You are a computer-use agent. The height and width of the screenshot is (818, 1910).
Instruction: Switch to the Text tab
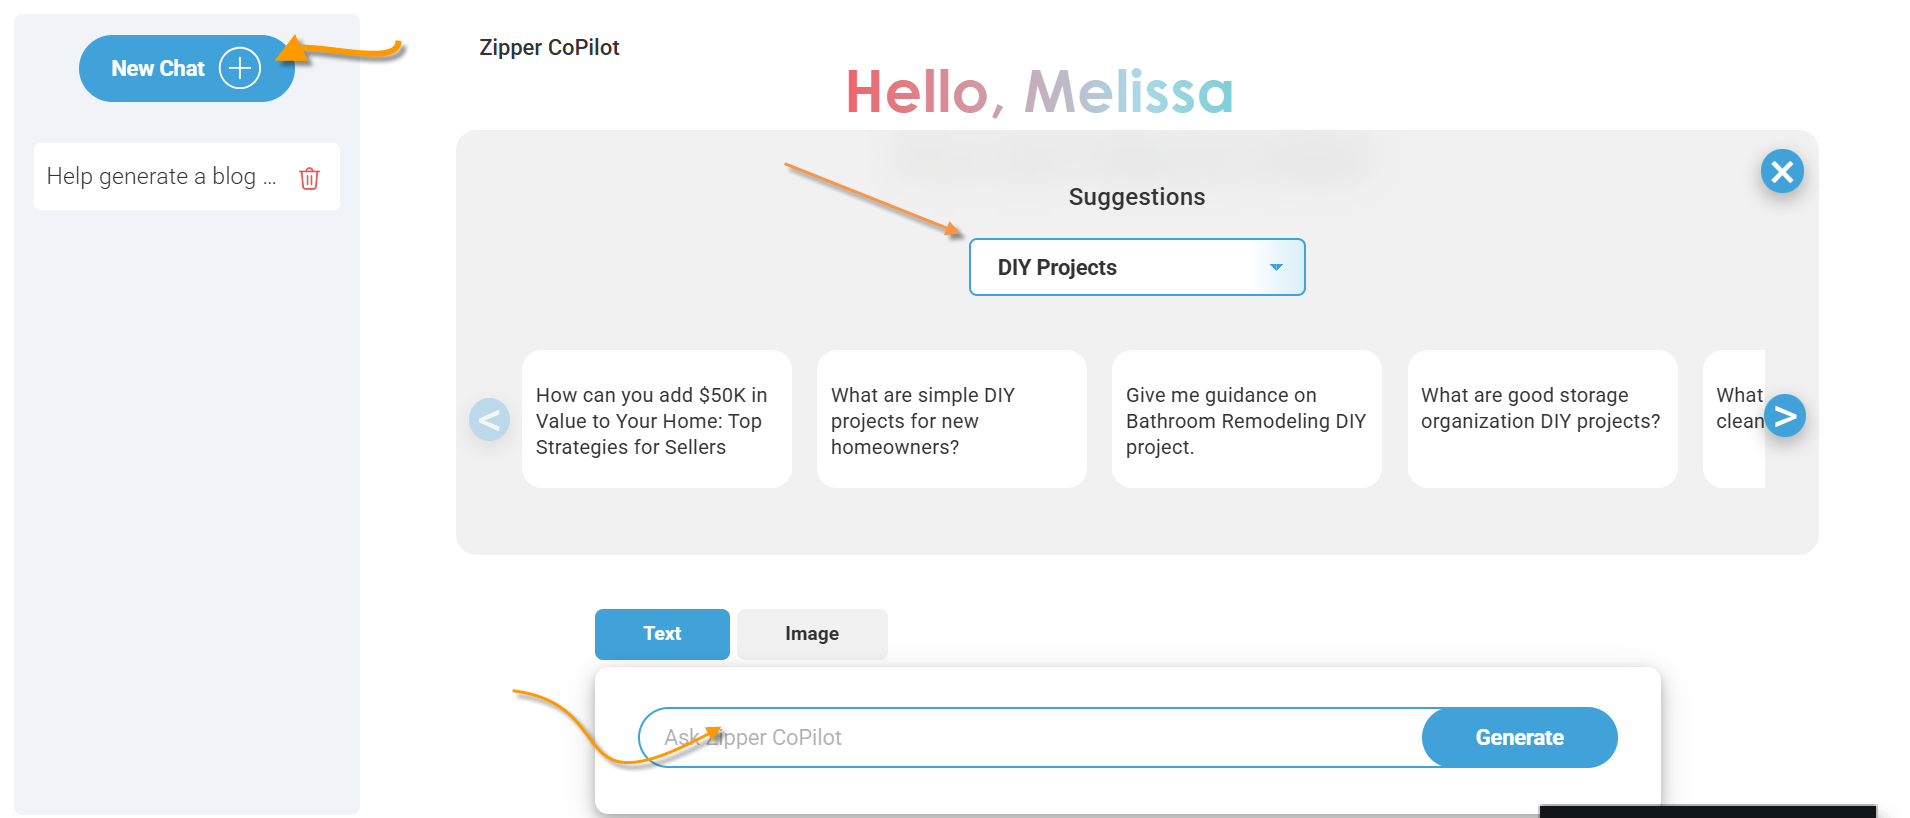[x=662, y=634]
